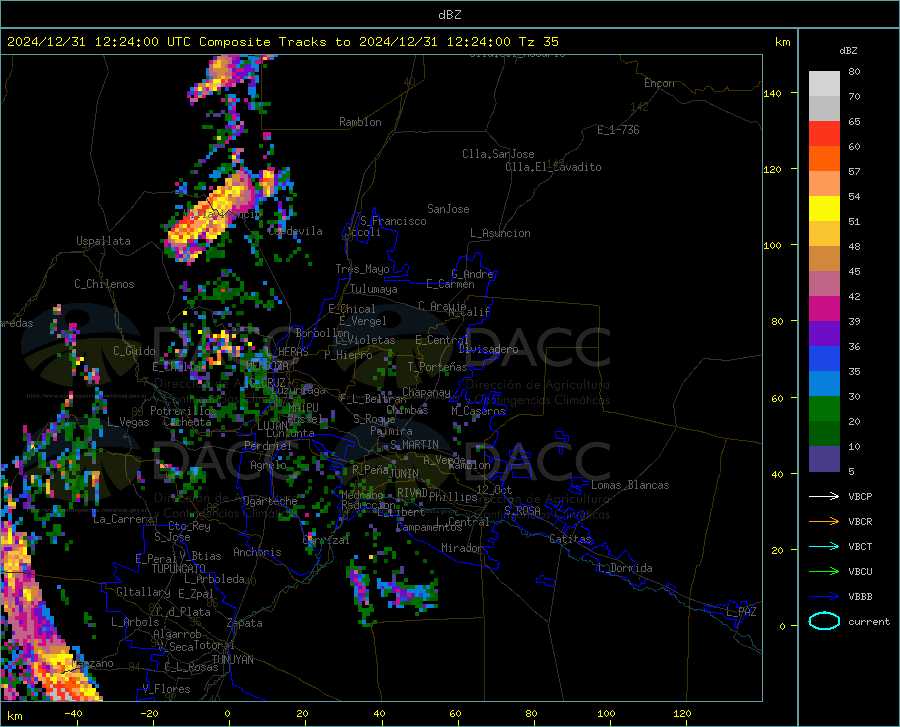Click the 'TUNUYAN' map label
Image resolution: width=900 pixels, height=727 pixels.
coord(232,659)
